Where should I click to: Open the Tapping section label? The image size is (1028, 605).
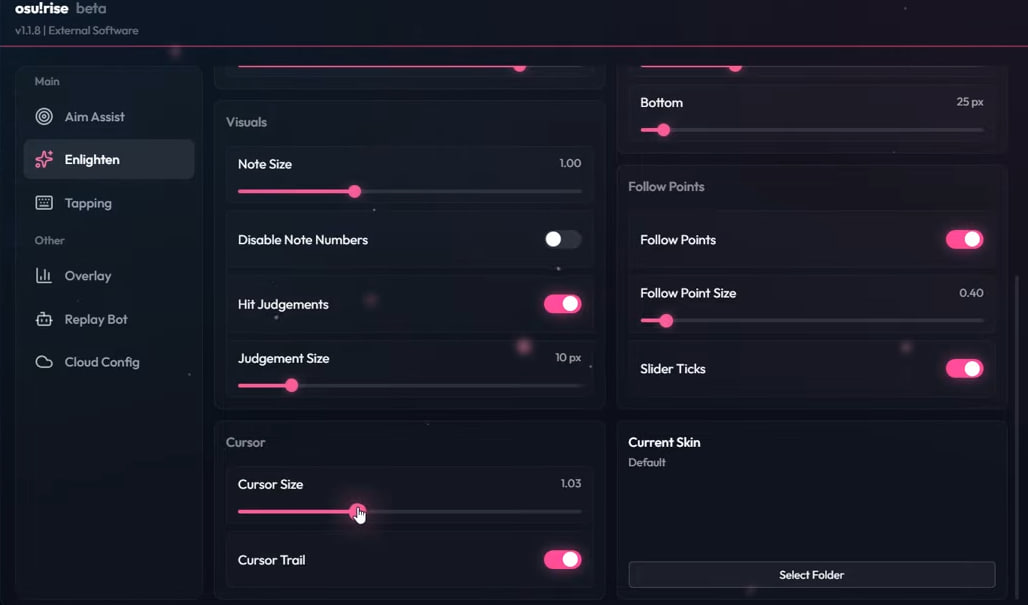click(x=88, y=203)
